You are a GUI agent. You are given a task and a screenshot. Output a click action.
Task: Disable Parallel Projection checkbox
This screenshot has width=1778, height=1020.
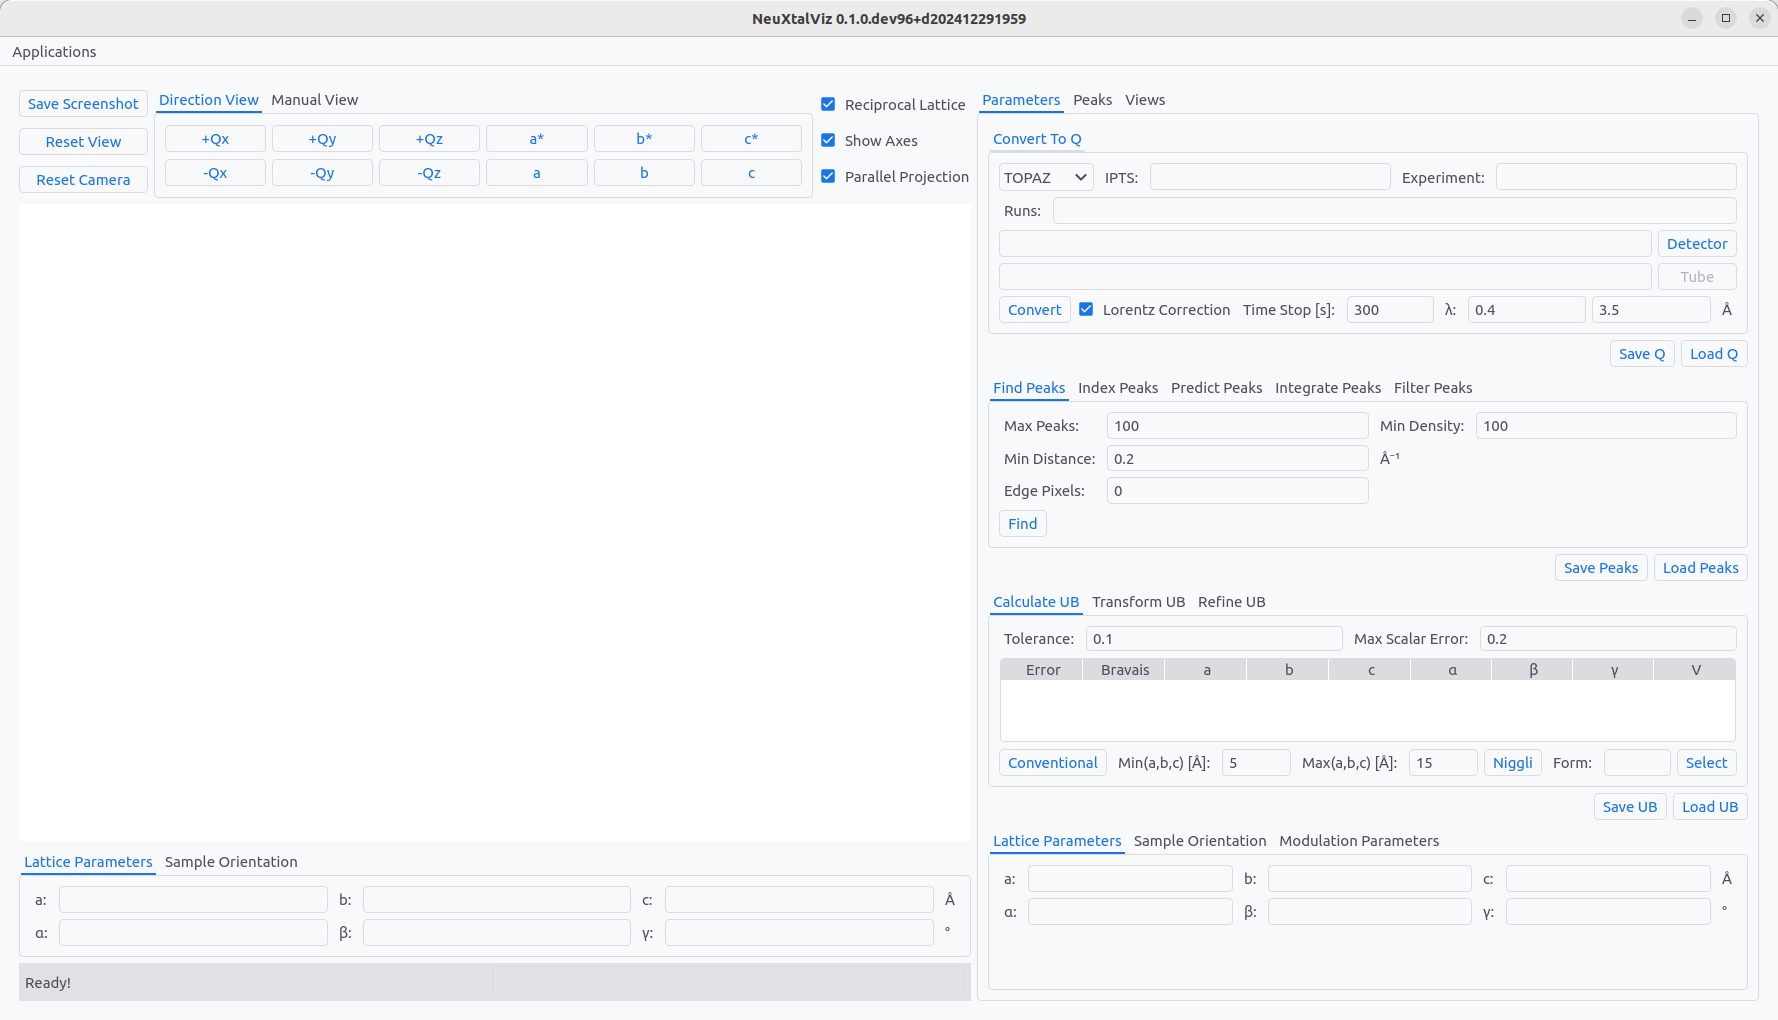(x=828, y=176)
